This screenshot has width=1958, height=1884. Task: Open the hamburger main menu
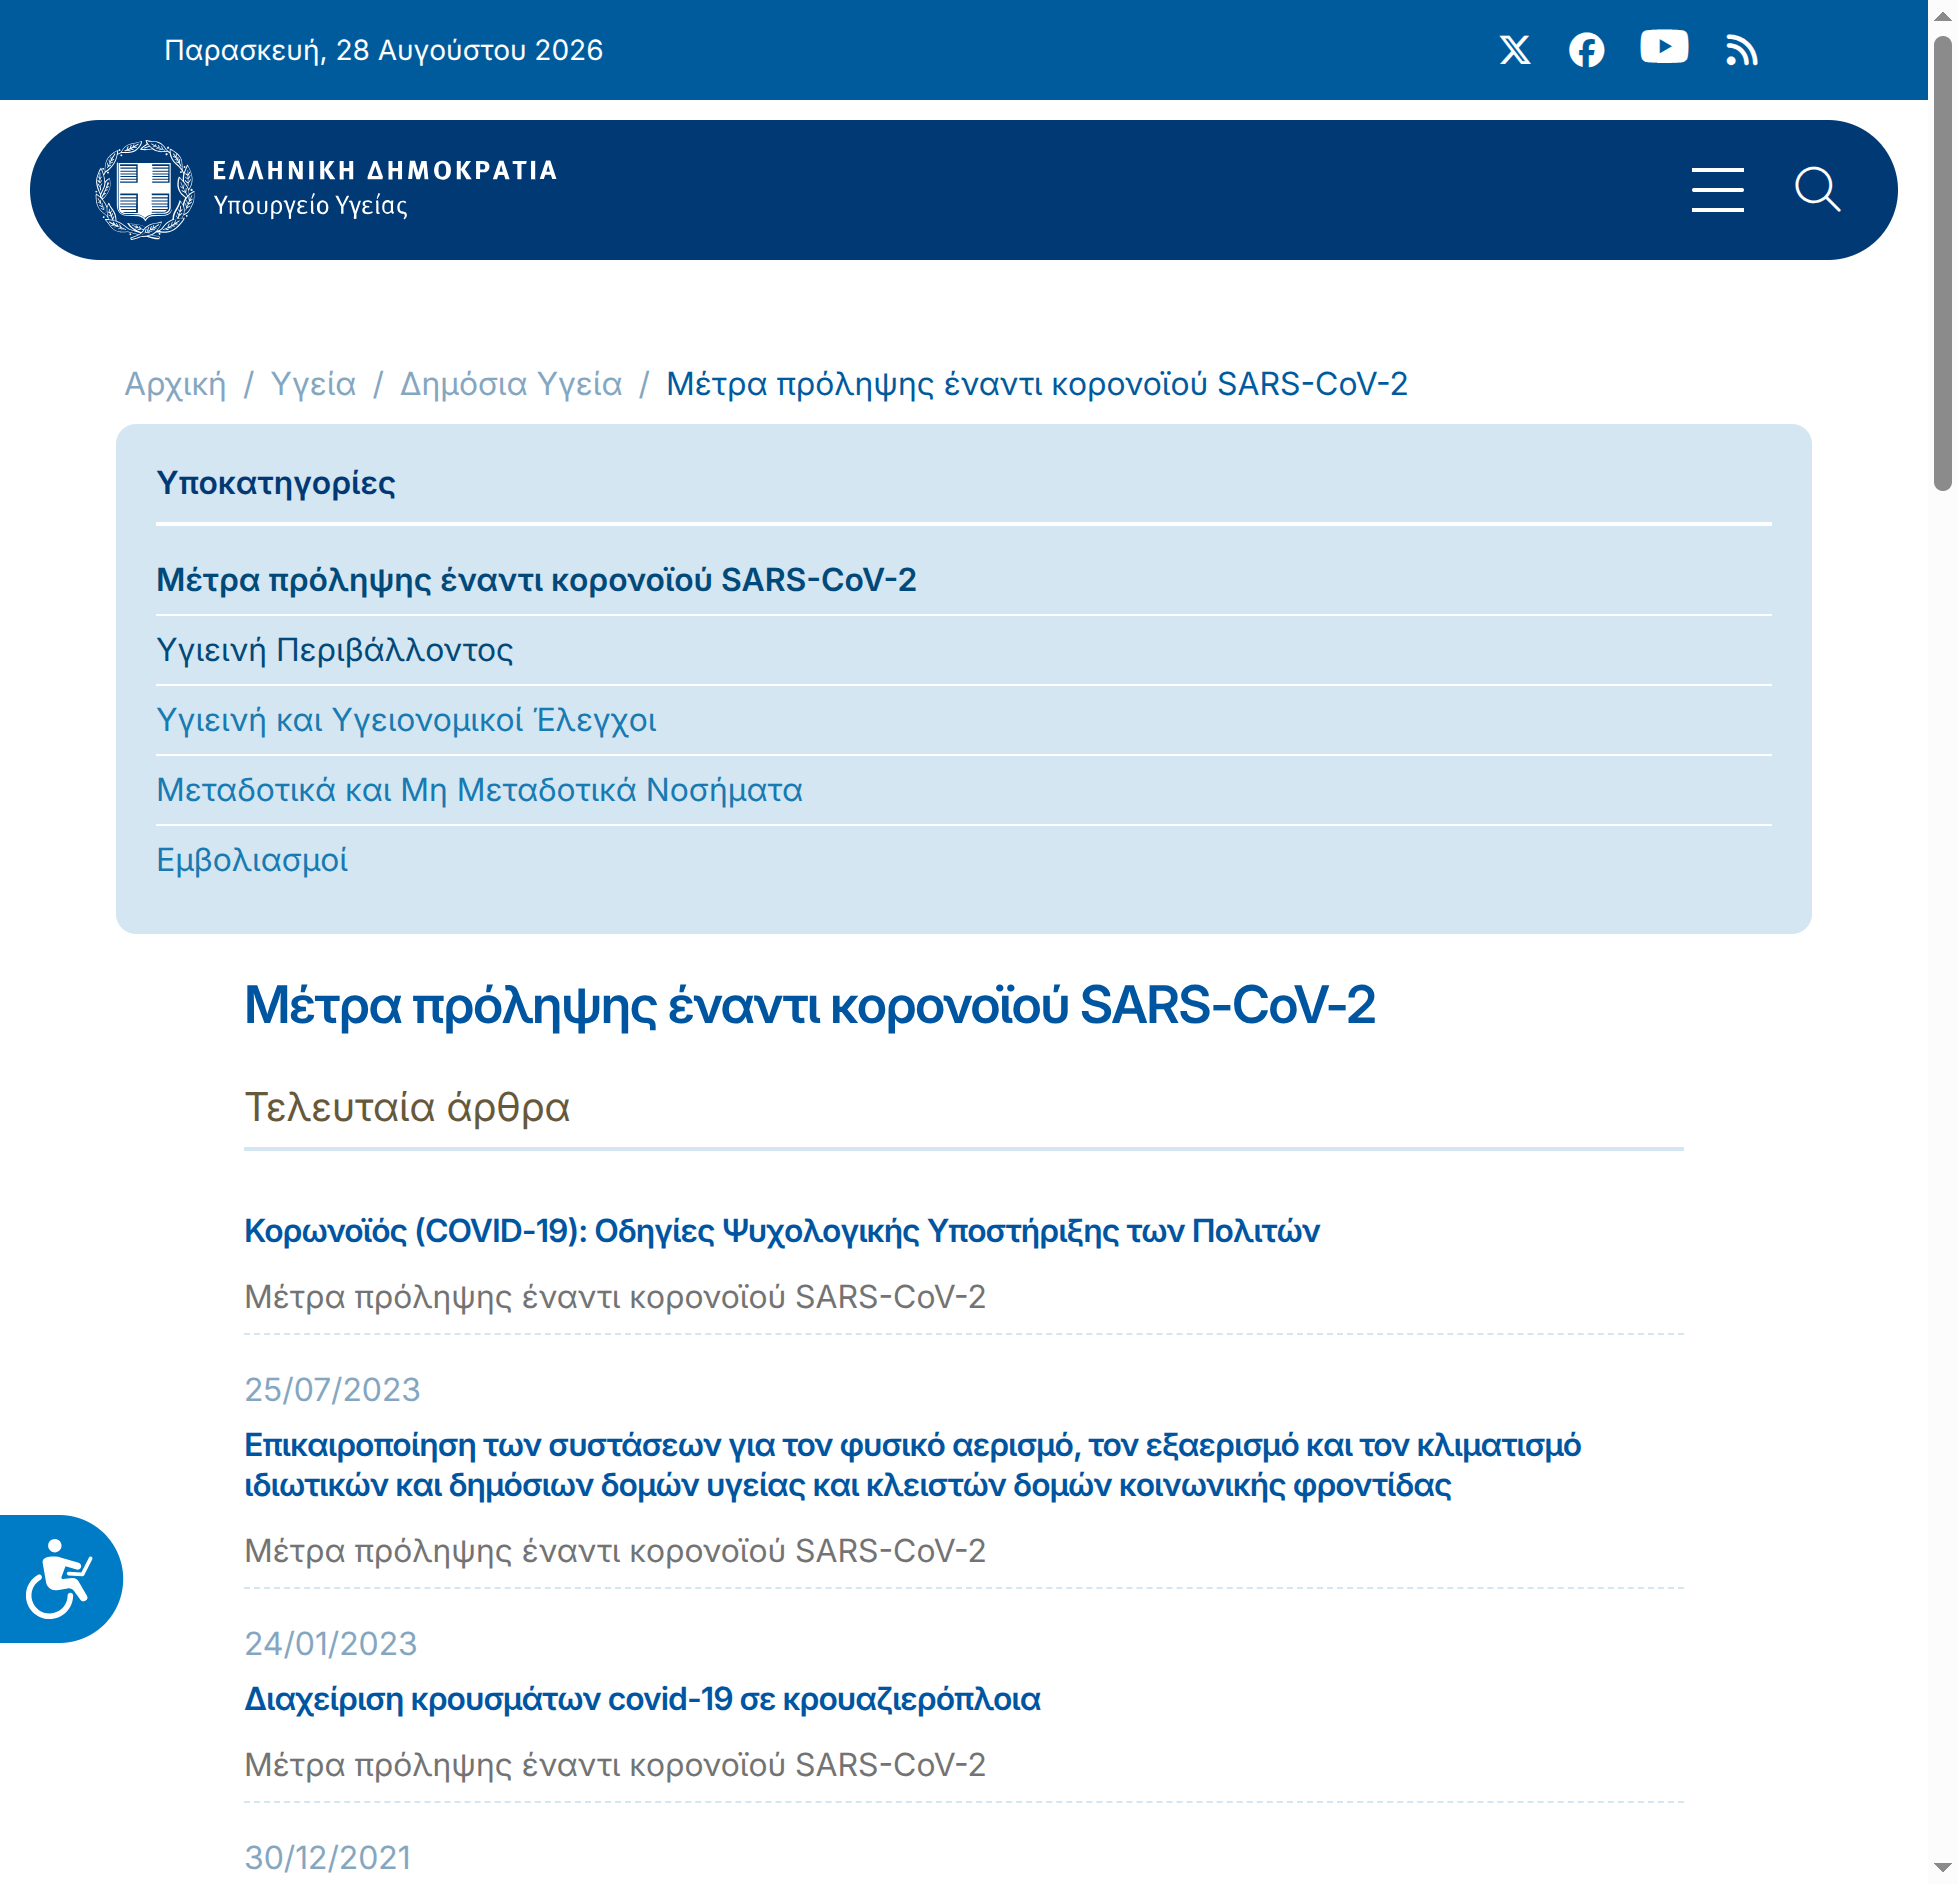pos(1718,190)
